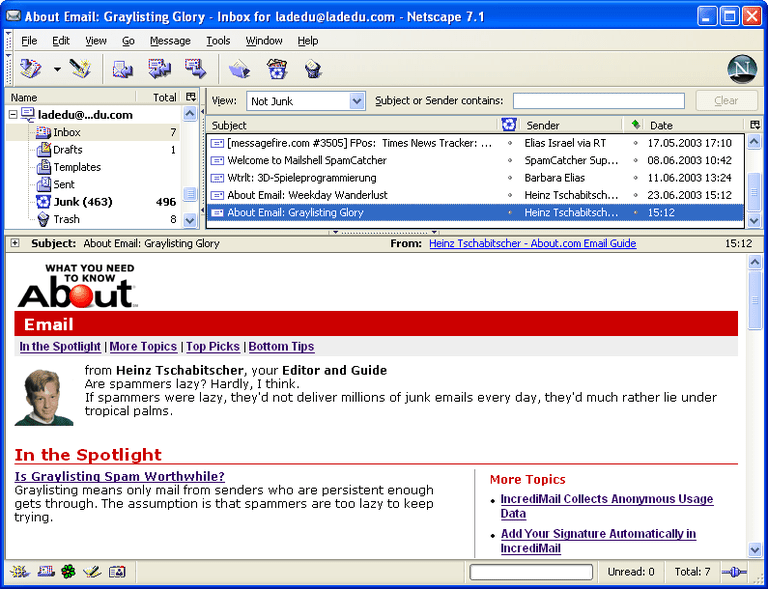Screen dimensions: 768x589
Task: Sort by the read status column icon
Action: pos(635,125)
